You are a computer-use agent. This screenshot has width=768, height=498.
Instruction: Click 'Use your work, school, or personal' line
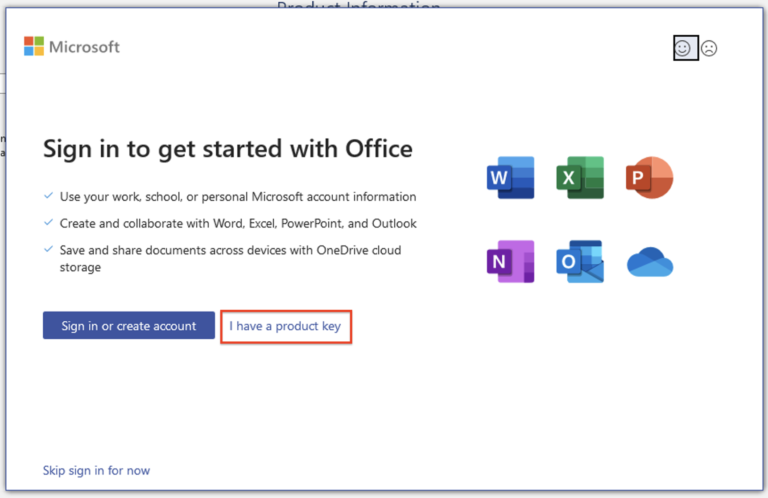[238, 197]
